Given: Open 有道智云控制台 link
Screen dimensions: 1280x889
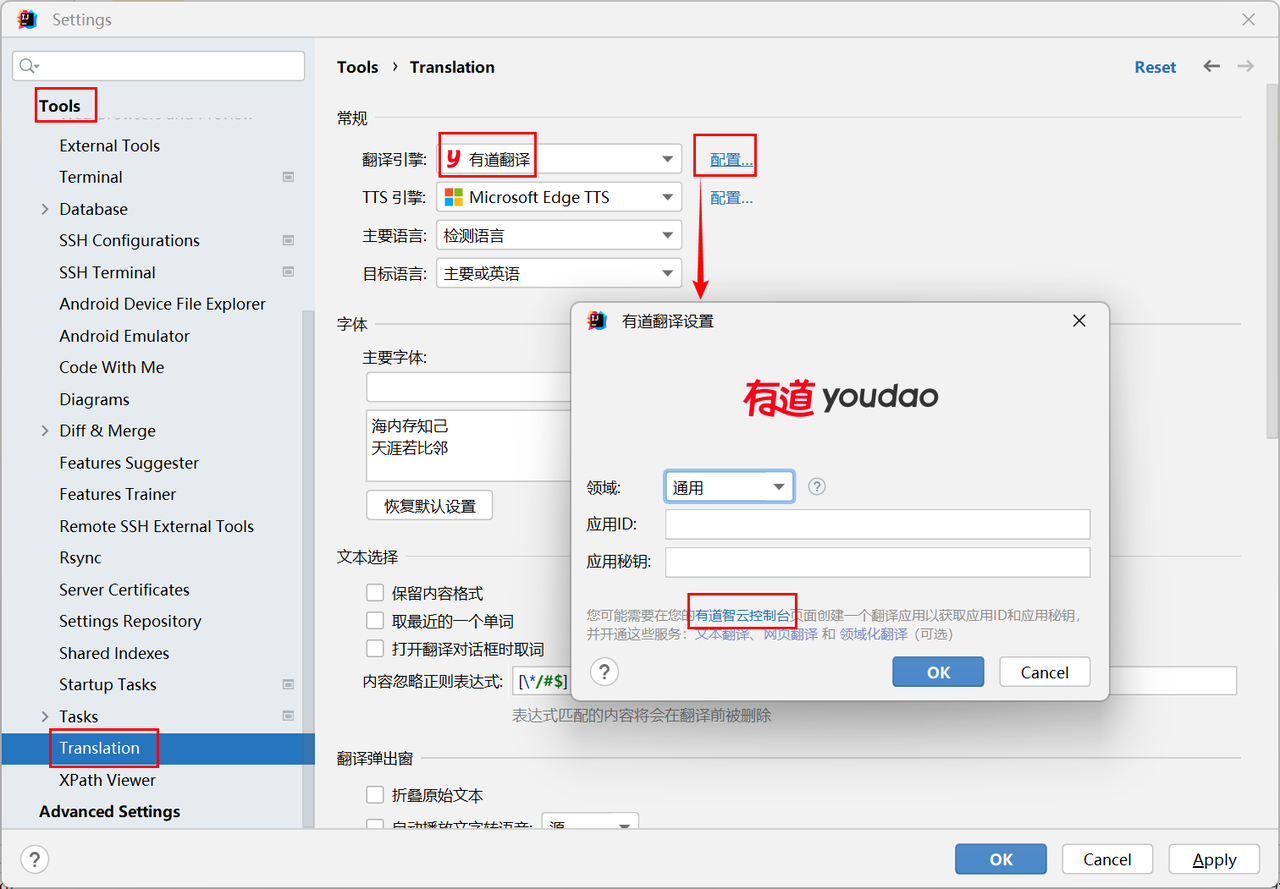Looking at the screenshot, I should [743, 616].
